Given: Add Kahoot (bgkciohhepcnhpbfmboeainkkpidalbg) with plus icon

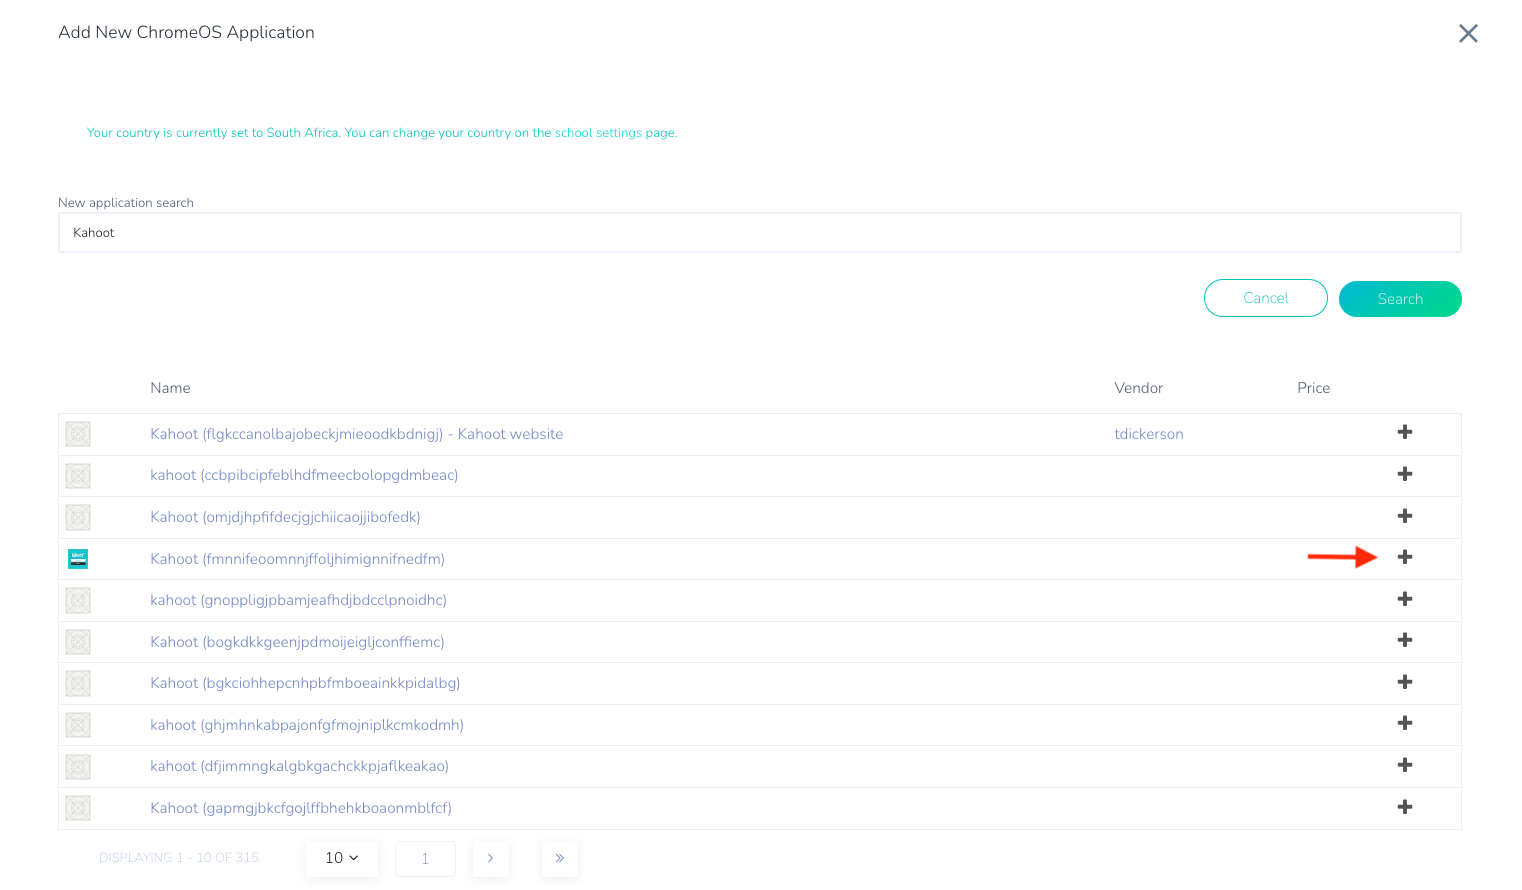Looking at the screenshot, I should (1404, 682).
